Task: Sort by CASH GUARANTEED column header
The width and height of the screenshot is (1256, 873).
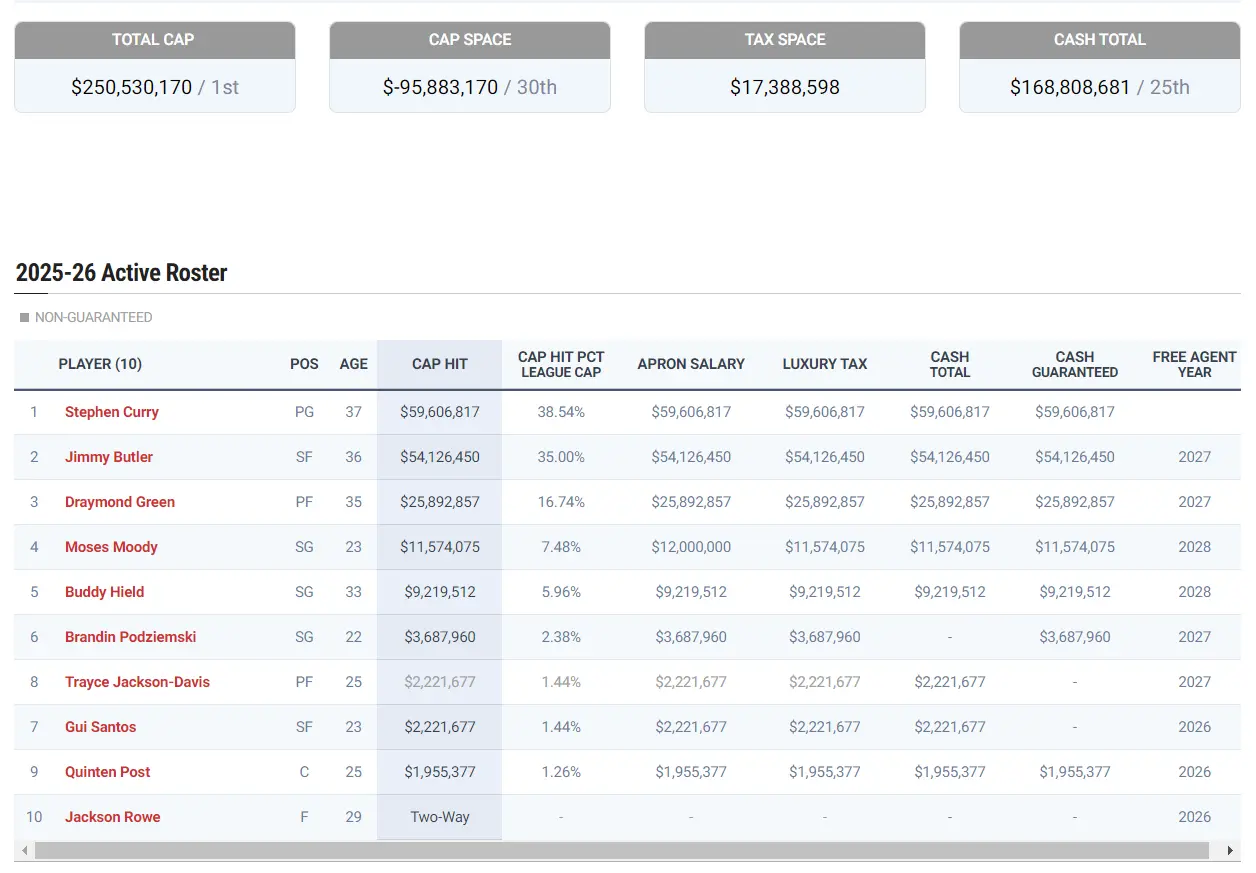Action: [1075, 364]
